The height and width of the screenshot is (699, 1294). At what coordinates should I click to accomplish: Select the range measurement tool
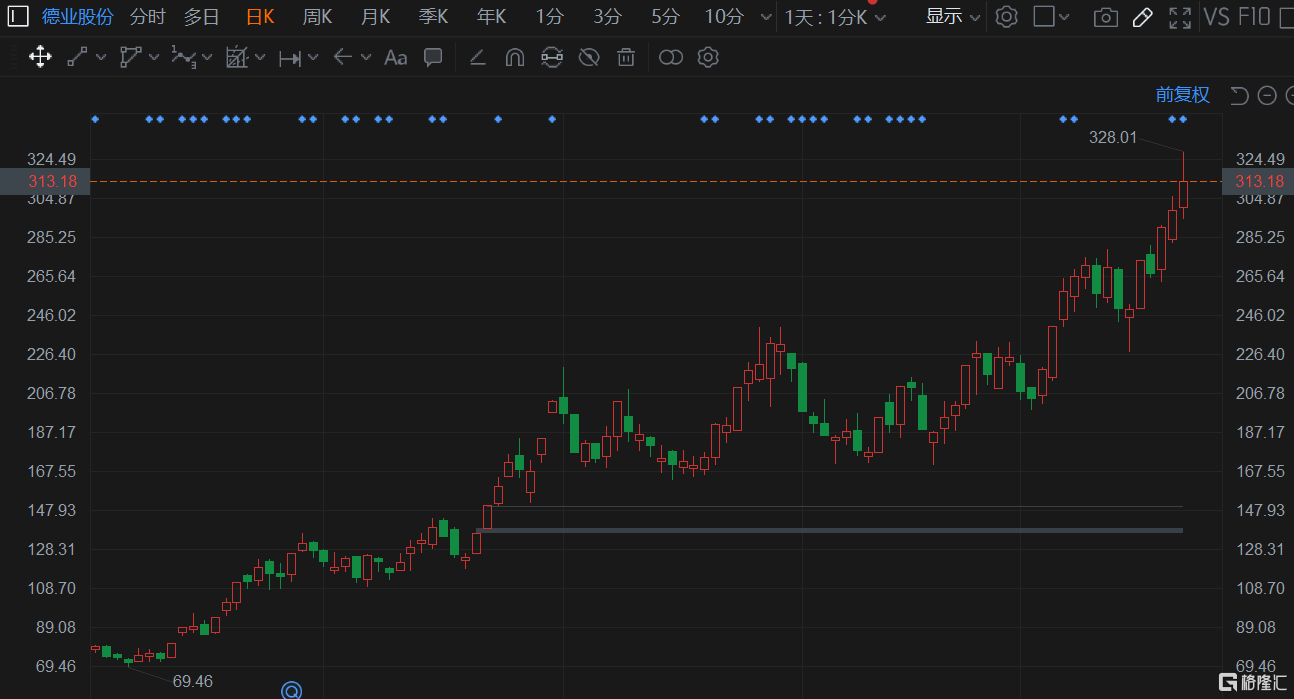point(289,58)
